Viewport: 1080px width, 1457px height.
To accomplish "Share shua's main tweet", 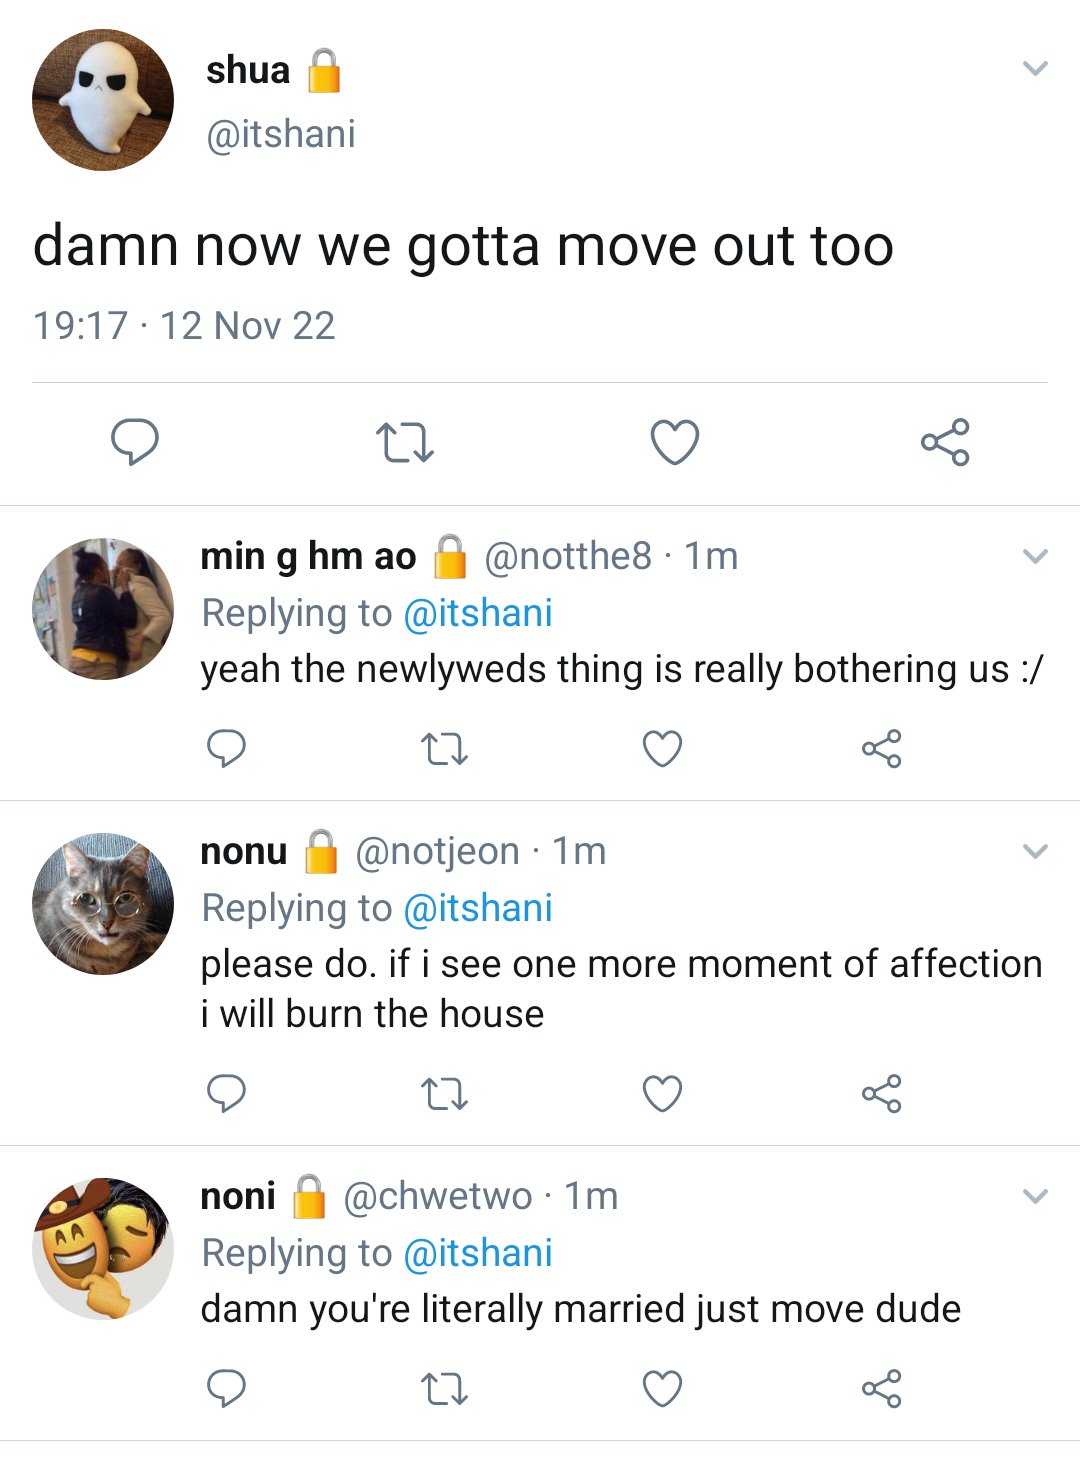I will click(945, 442).
